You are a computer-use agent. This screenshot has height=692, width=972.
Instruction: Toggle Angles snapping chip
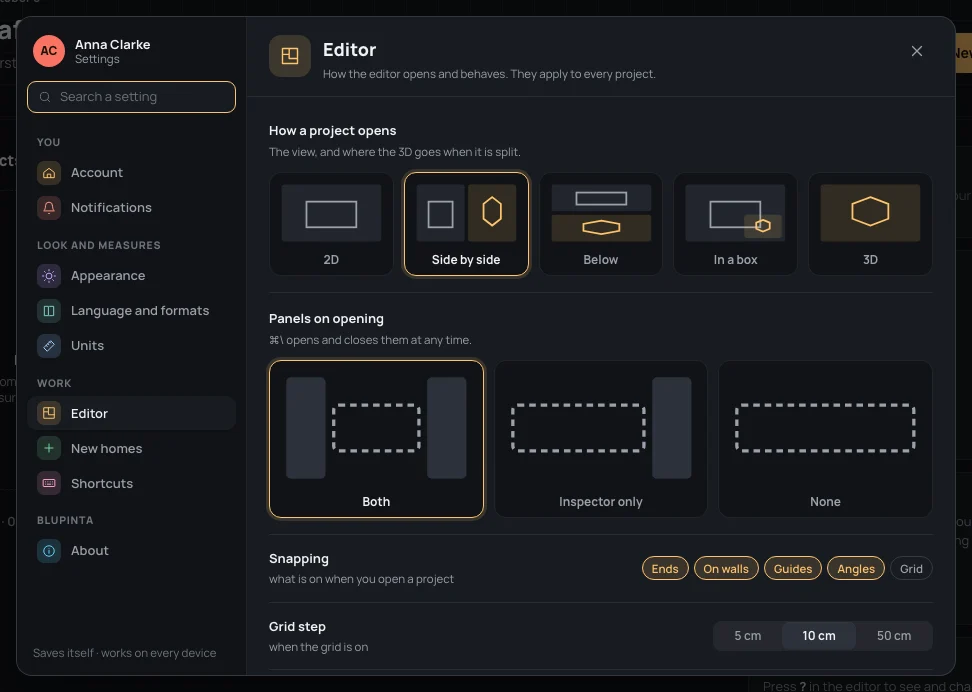pyautogui.click(x=856, y=569)
